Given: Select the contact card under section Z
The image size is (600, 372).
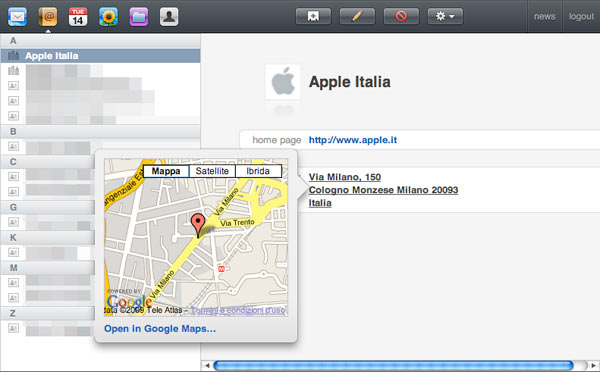Looking at the screenshot, I should tap(47, 328).
